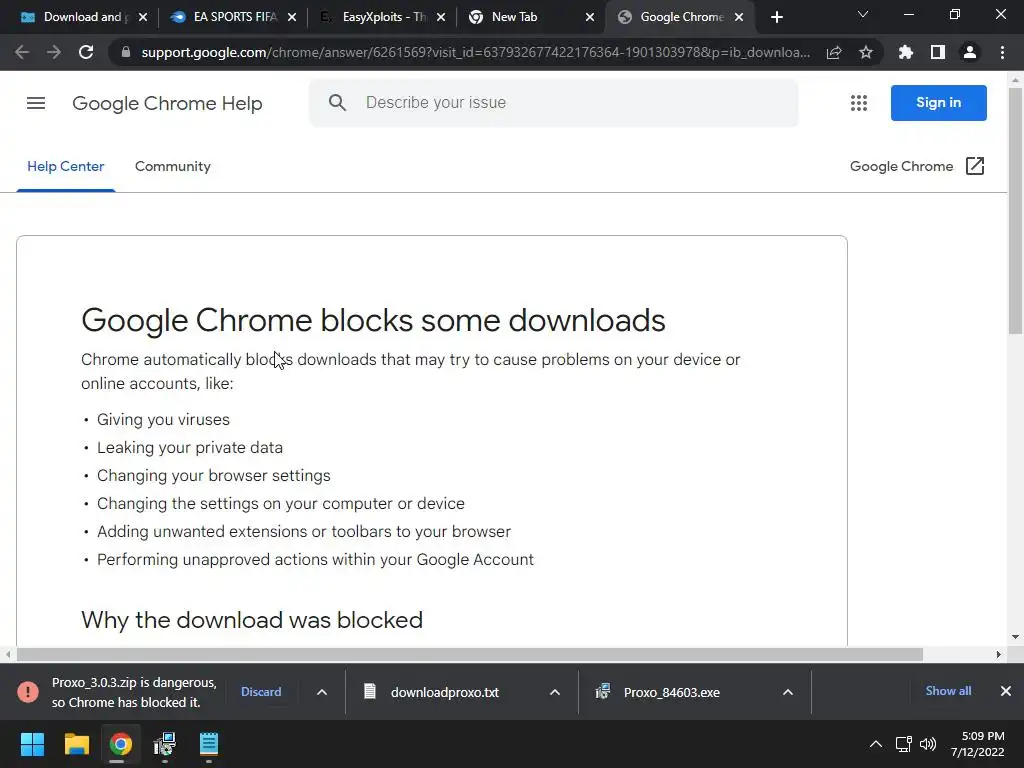Toggle the browser side panel icon

938,52
